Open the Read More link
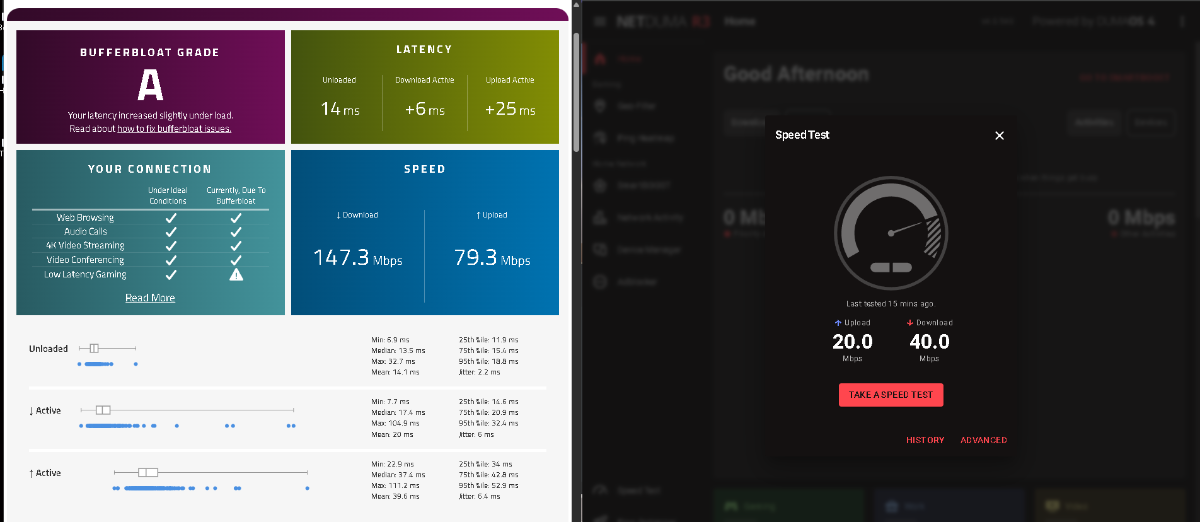 [x=150, y=298]
